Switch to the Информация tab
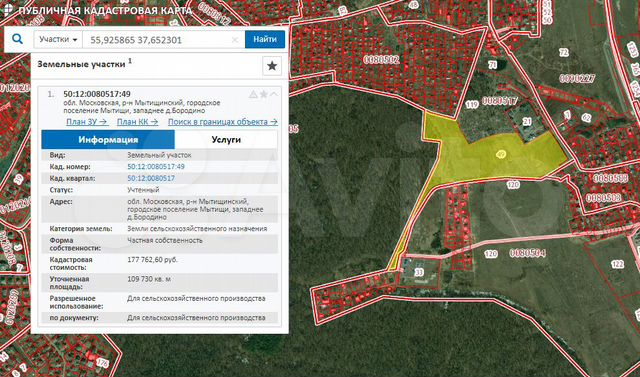640x377 pixels. 108,140
